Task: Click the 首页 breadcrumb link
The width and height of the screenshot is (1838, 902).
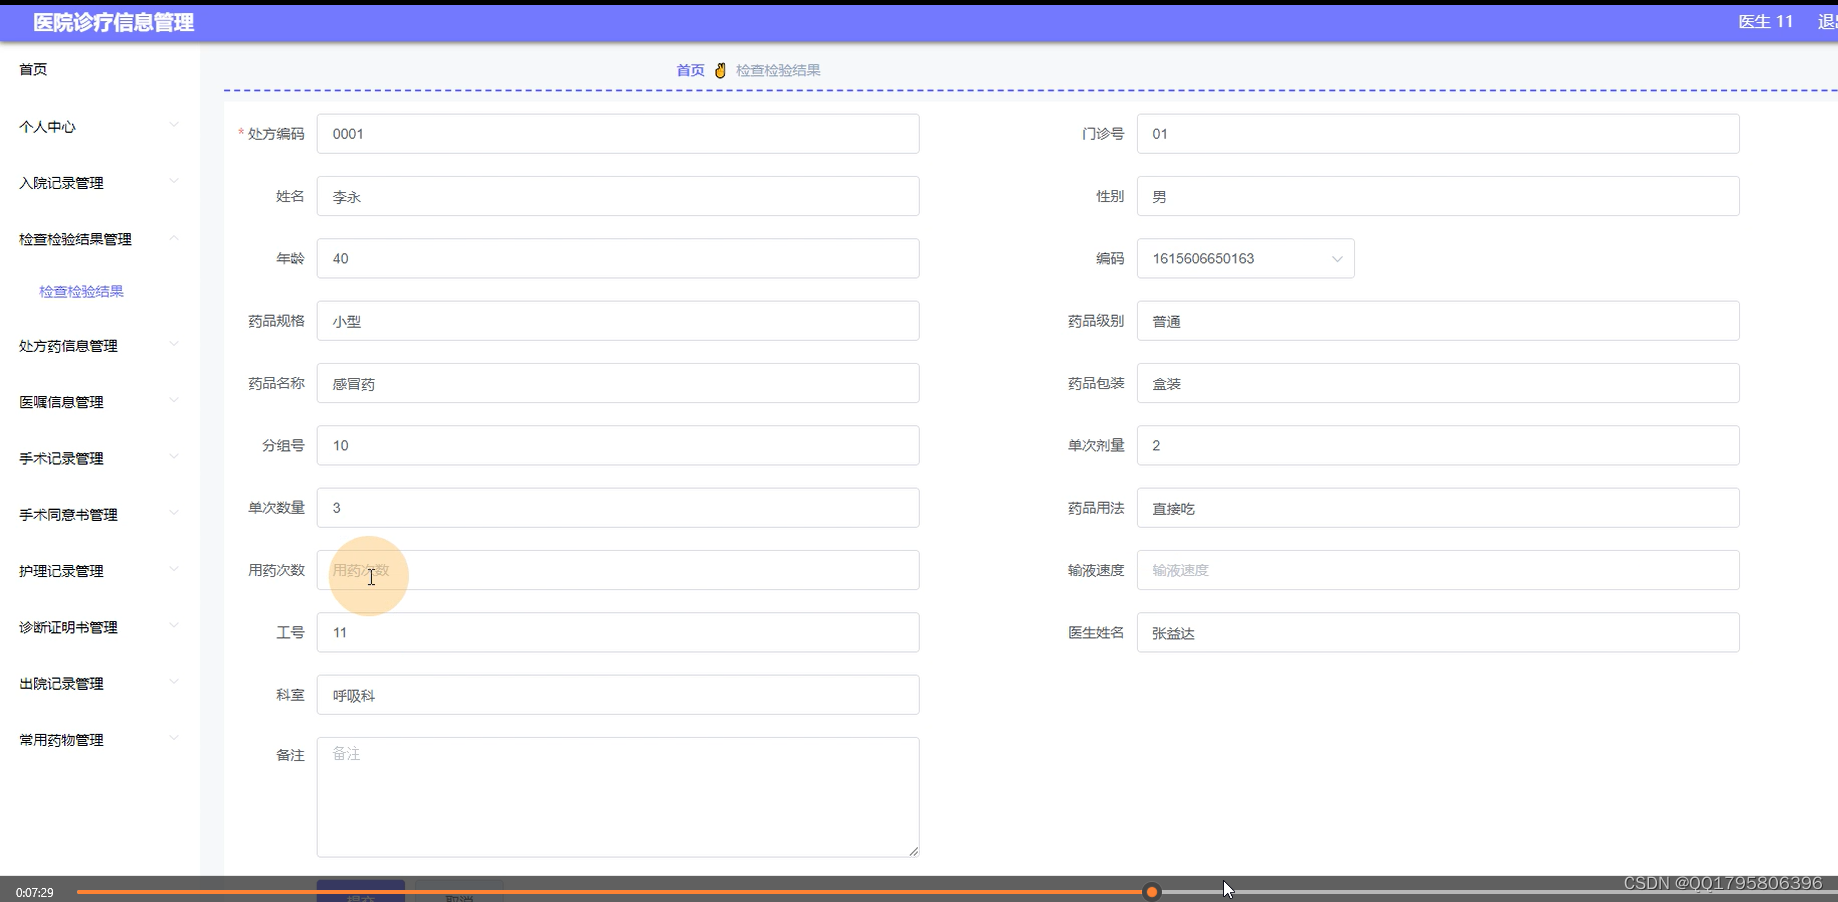Action: [690, 70]
